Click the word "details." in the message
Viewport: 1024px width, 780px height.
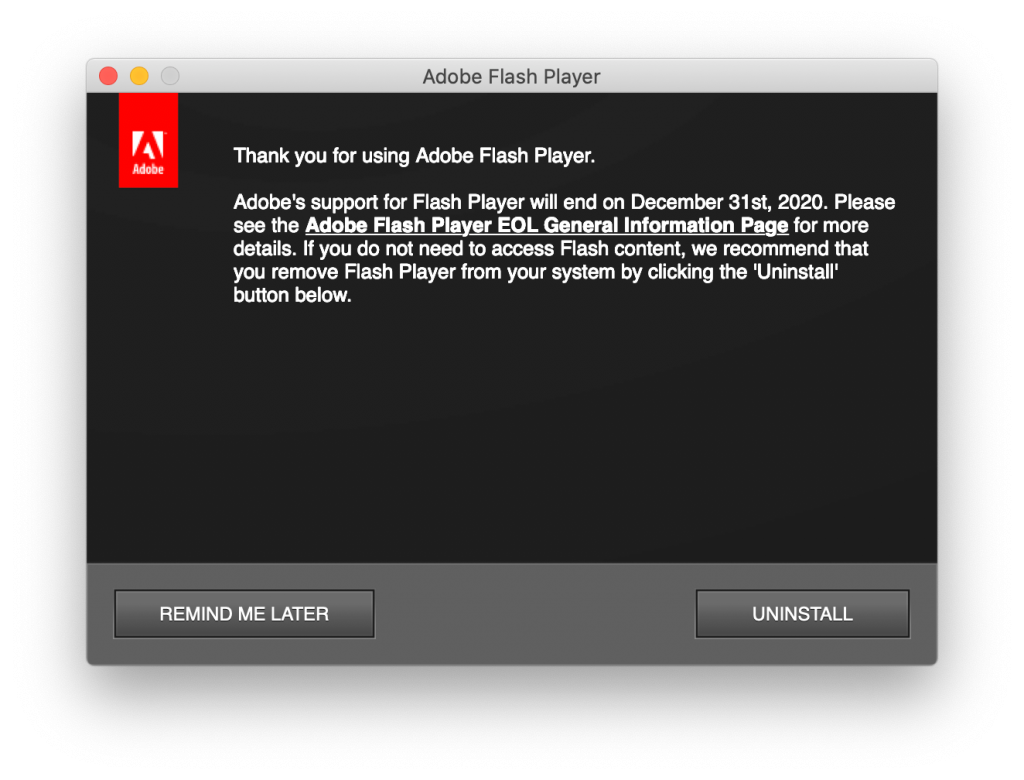coord(265,249)
